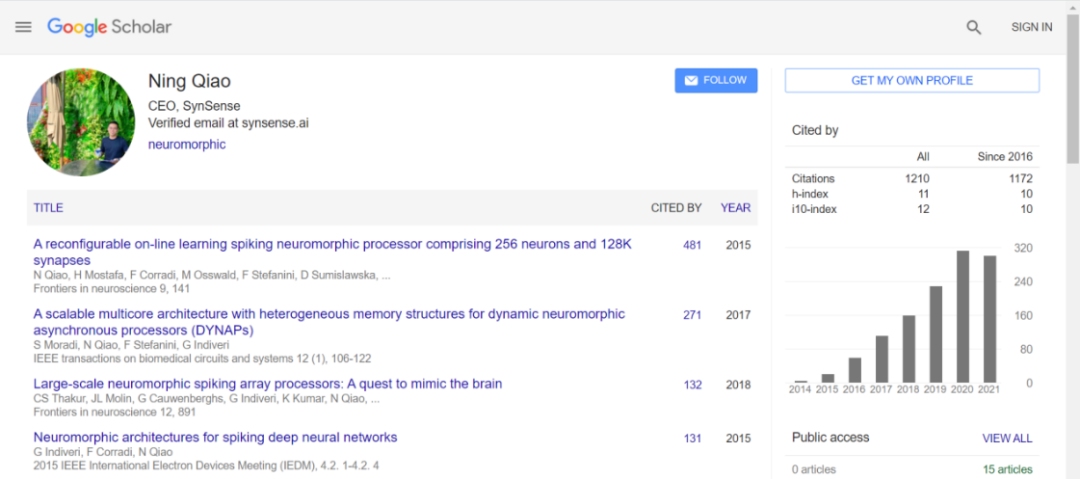This screenshot has height=479, width=1080.
Task: Click the Get My Own Profile button
Action: coord(911,81)
